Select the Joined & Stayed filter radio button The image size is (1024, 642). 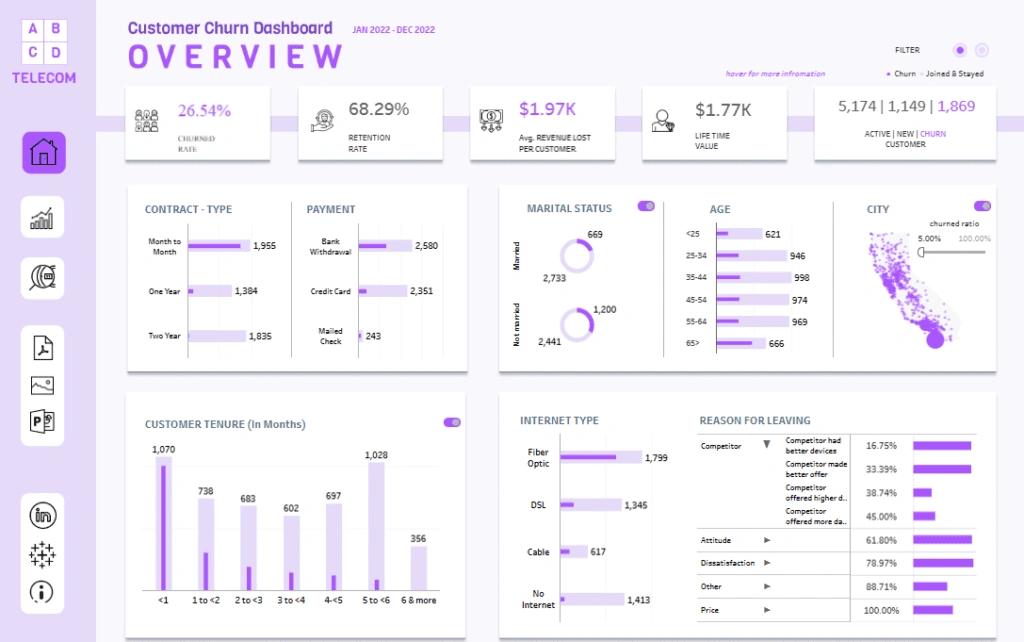pyautogui.click(x=982, y=50)
